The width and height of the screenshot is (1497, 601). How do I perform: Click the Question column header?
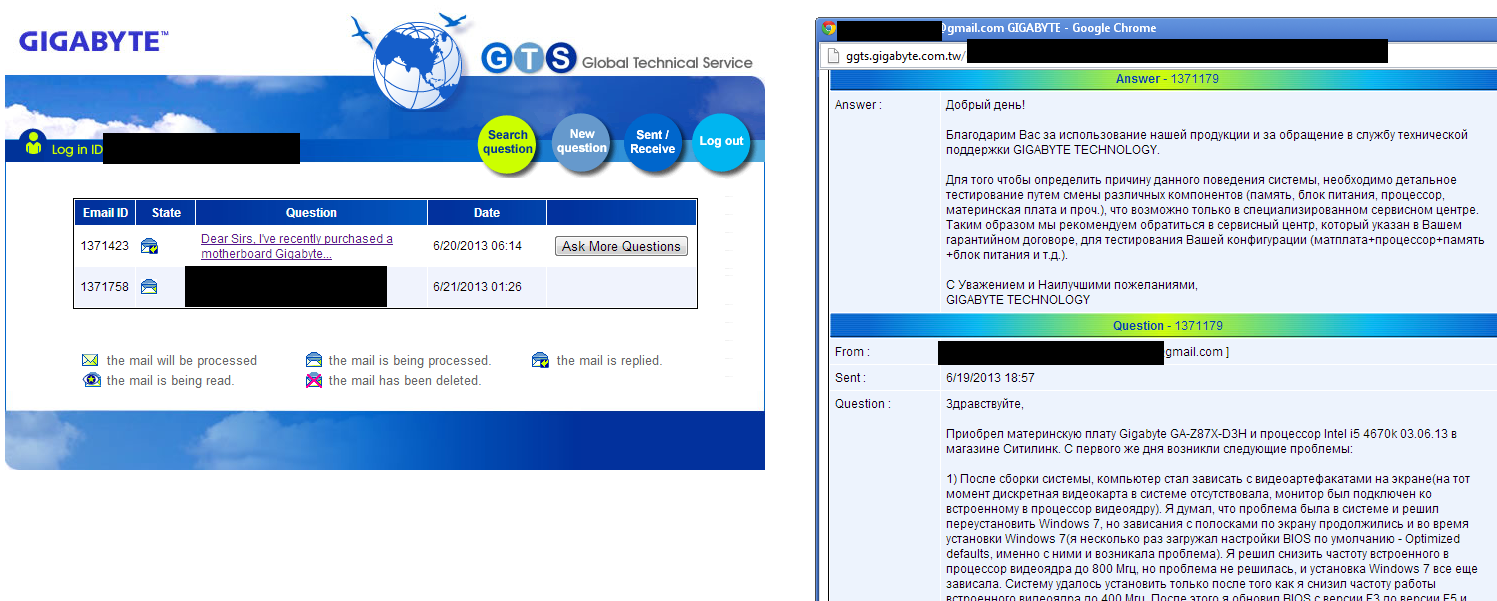[x=312, y=212]
